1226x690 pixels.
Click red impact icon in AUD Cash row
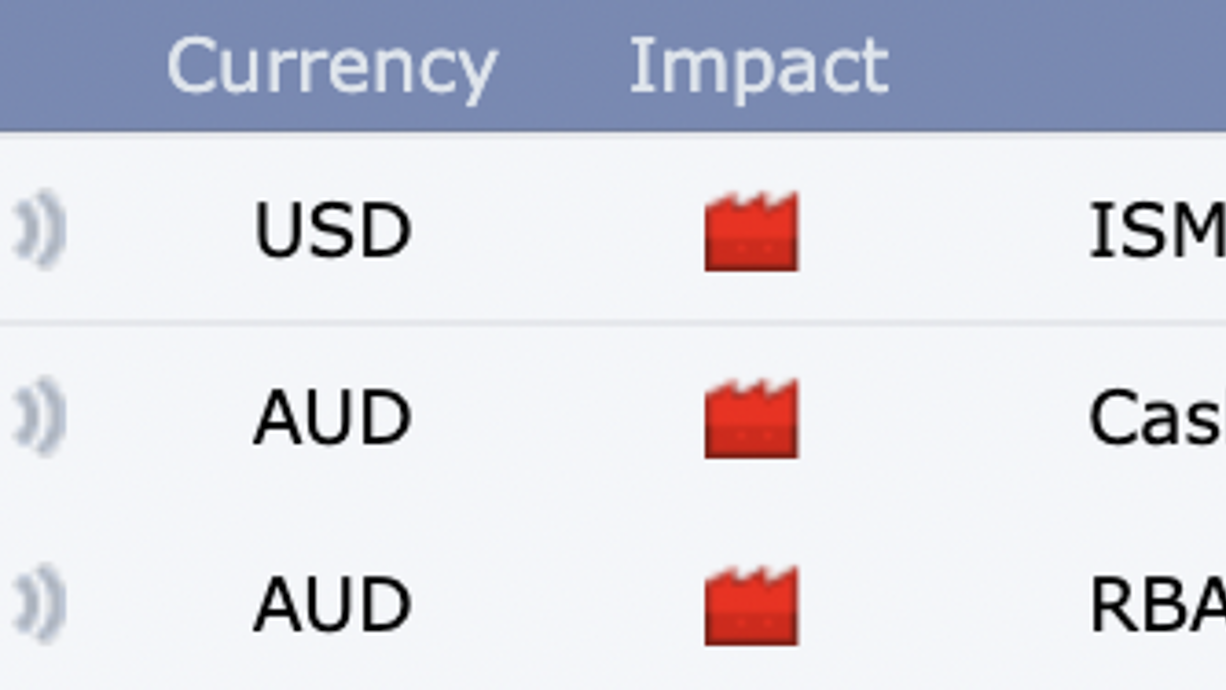(751, 418)
